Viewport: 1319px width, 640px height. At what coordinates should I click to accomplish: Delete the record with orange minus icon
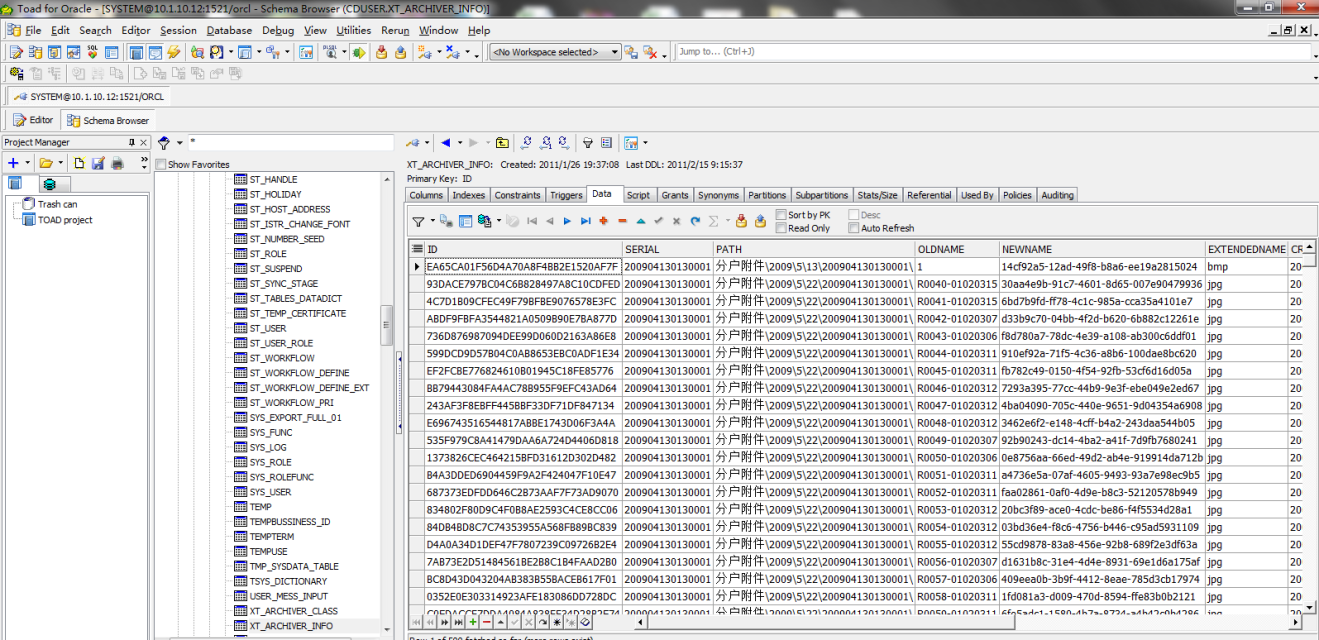pyautogui.click(x=622, y=221)
